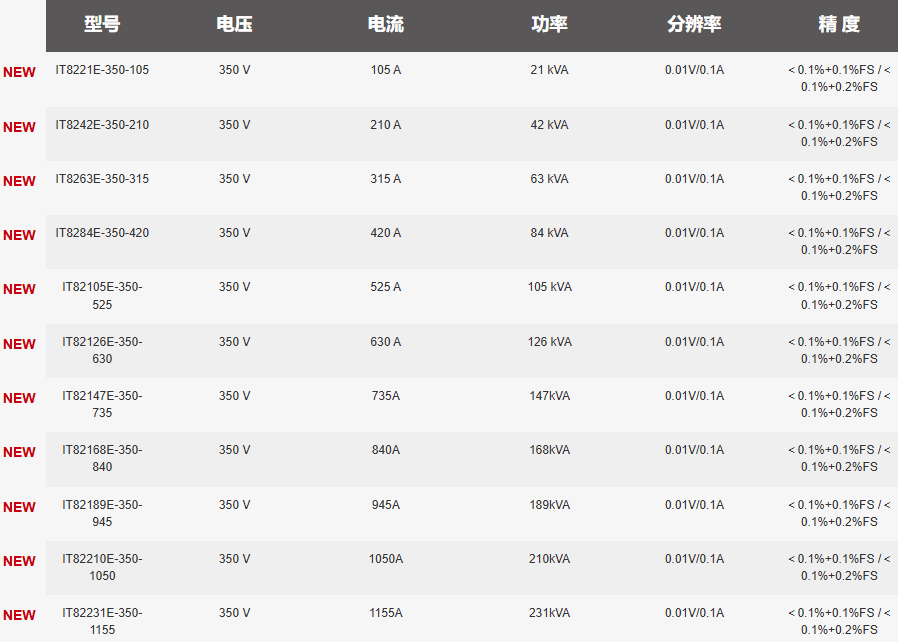Select the 210 A current cell

[385, 125]
